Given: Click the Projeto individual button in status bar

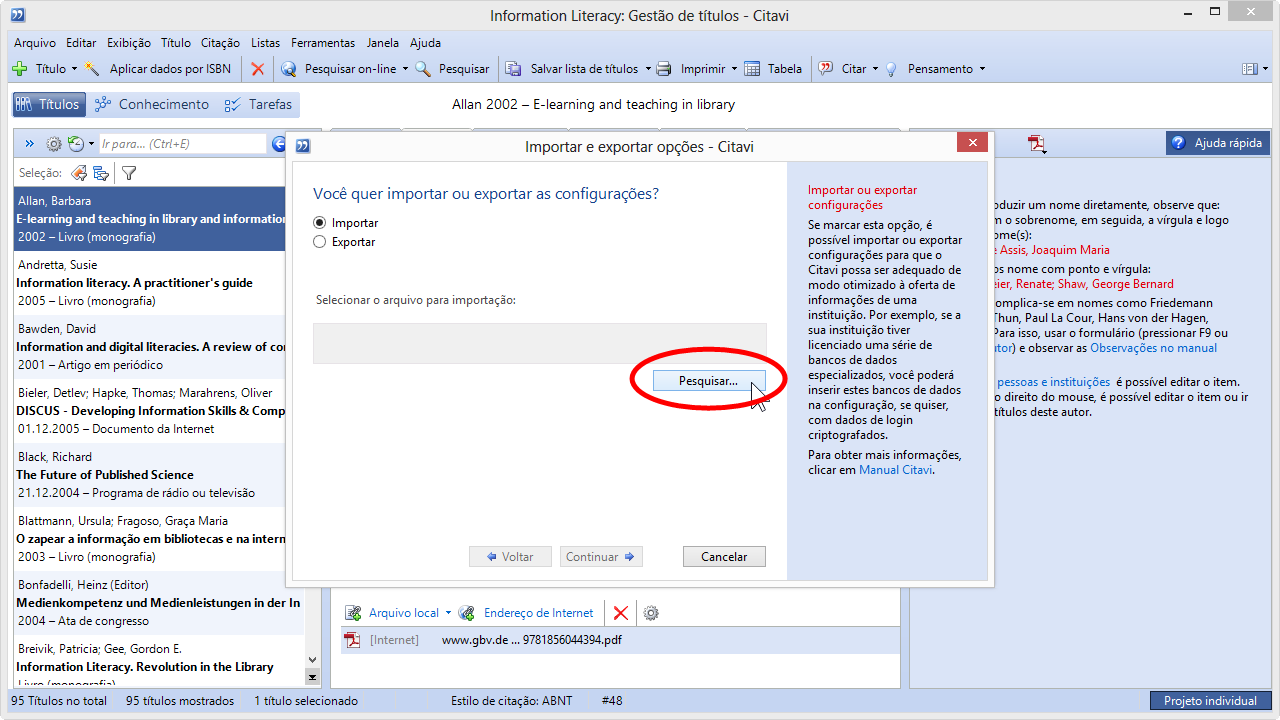Looking at the screenshot, I should coord(1210,701).
